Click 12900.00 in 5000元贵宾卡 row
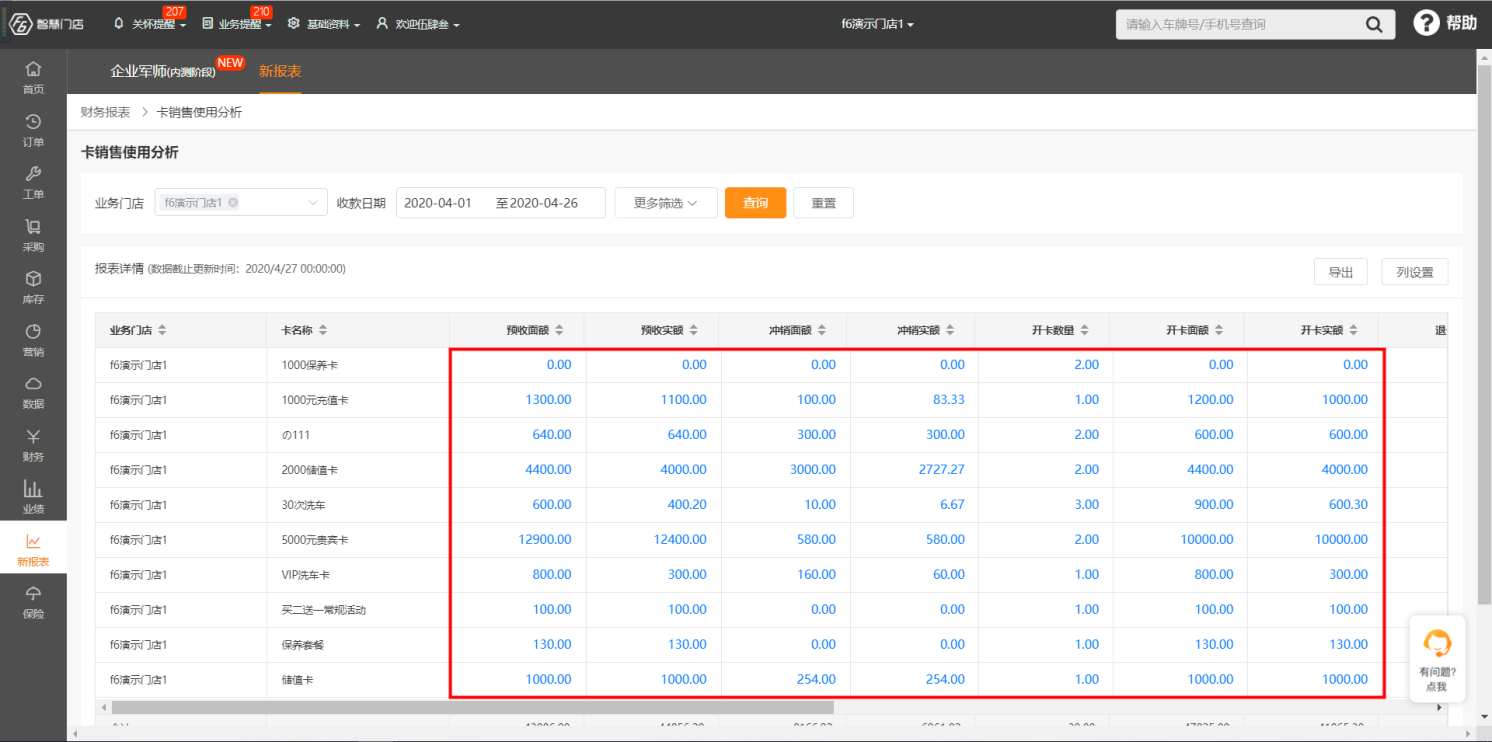The height and width of the screenshot is (742, 1492). pos(545,540)
